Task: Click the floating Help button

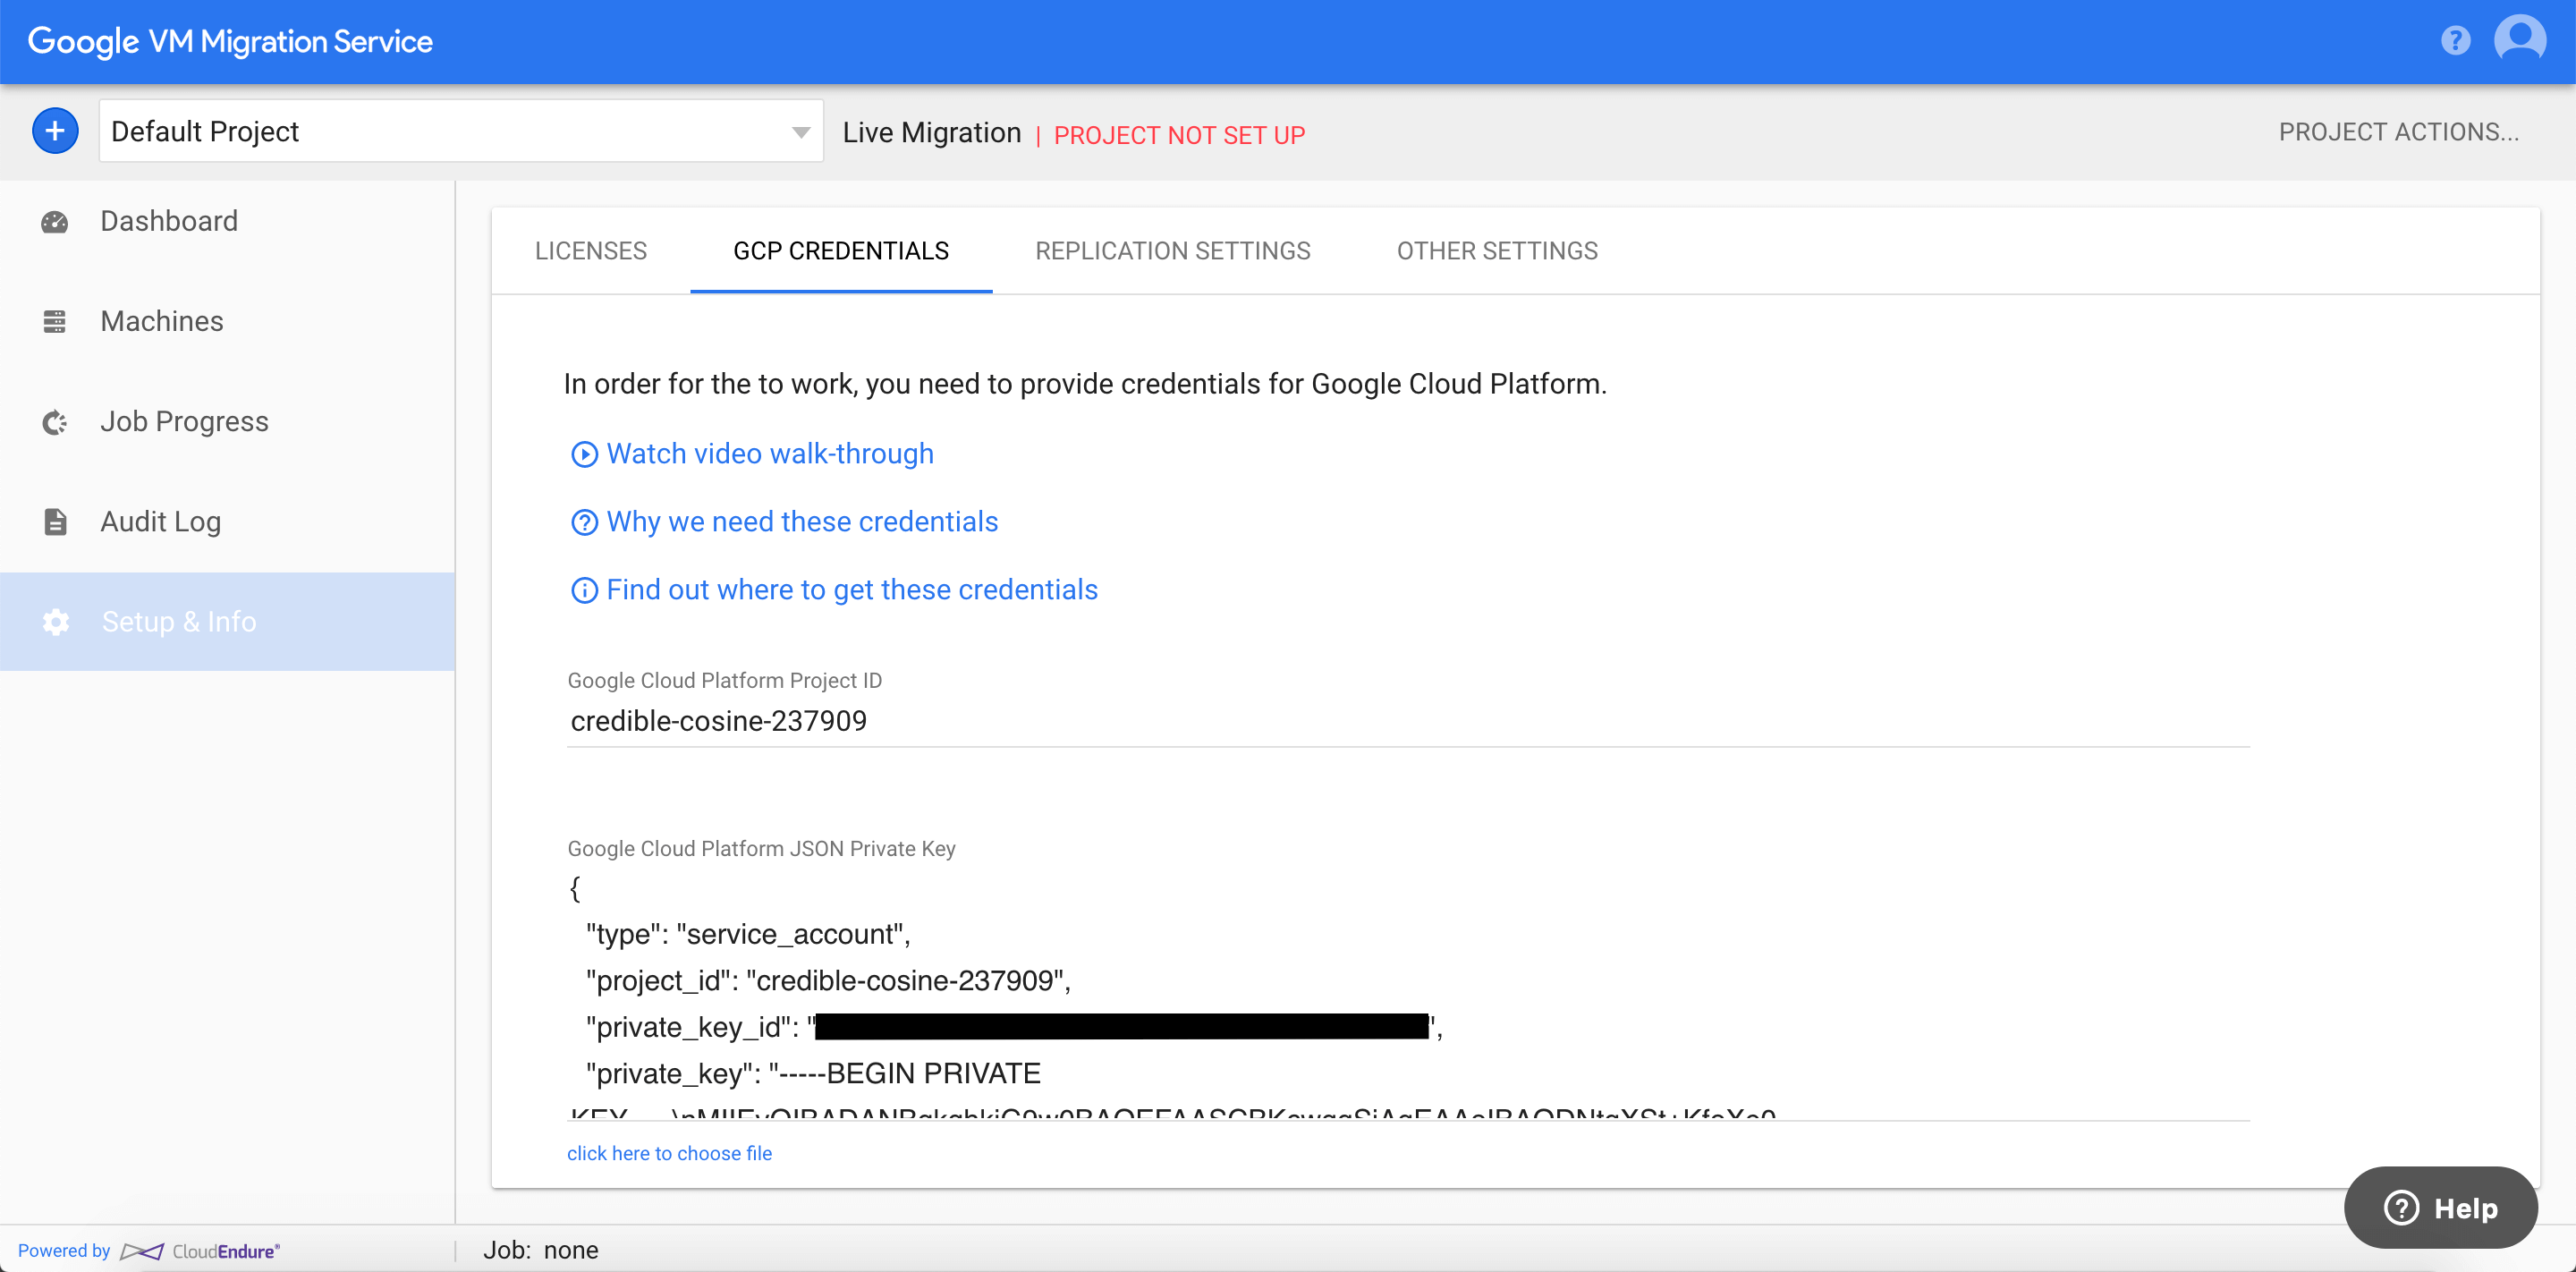Action: [2440, 1207]
